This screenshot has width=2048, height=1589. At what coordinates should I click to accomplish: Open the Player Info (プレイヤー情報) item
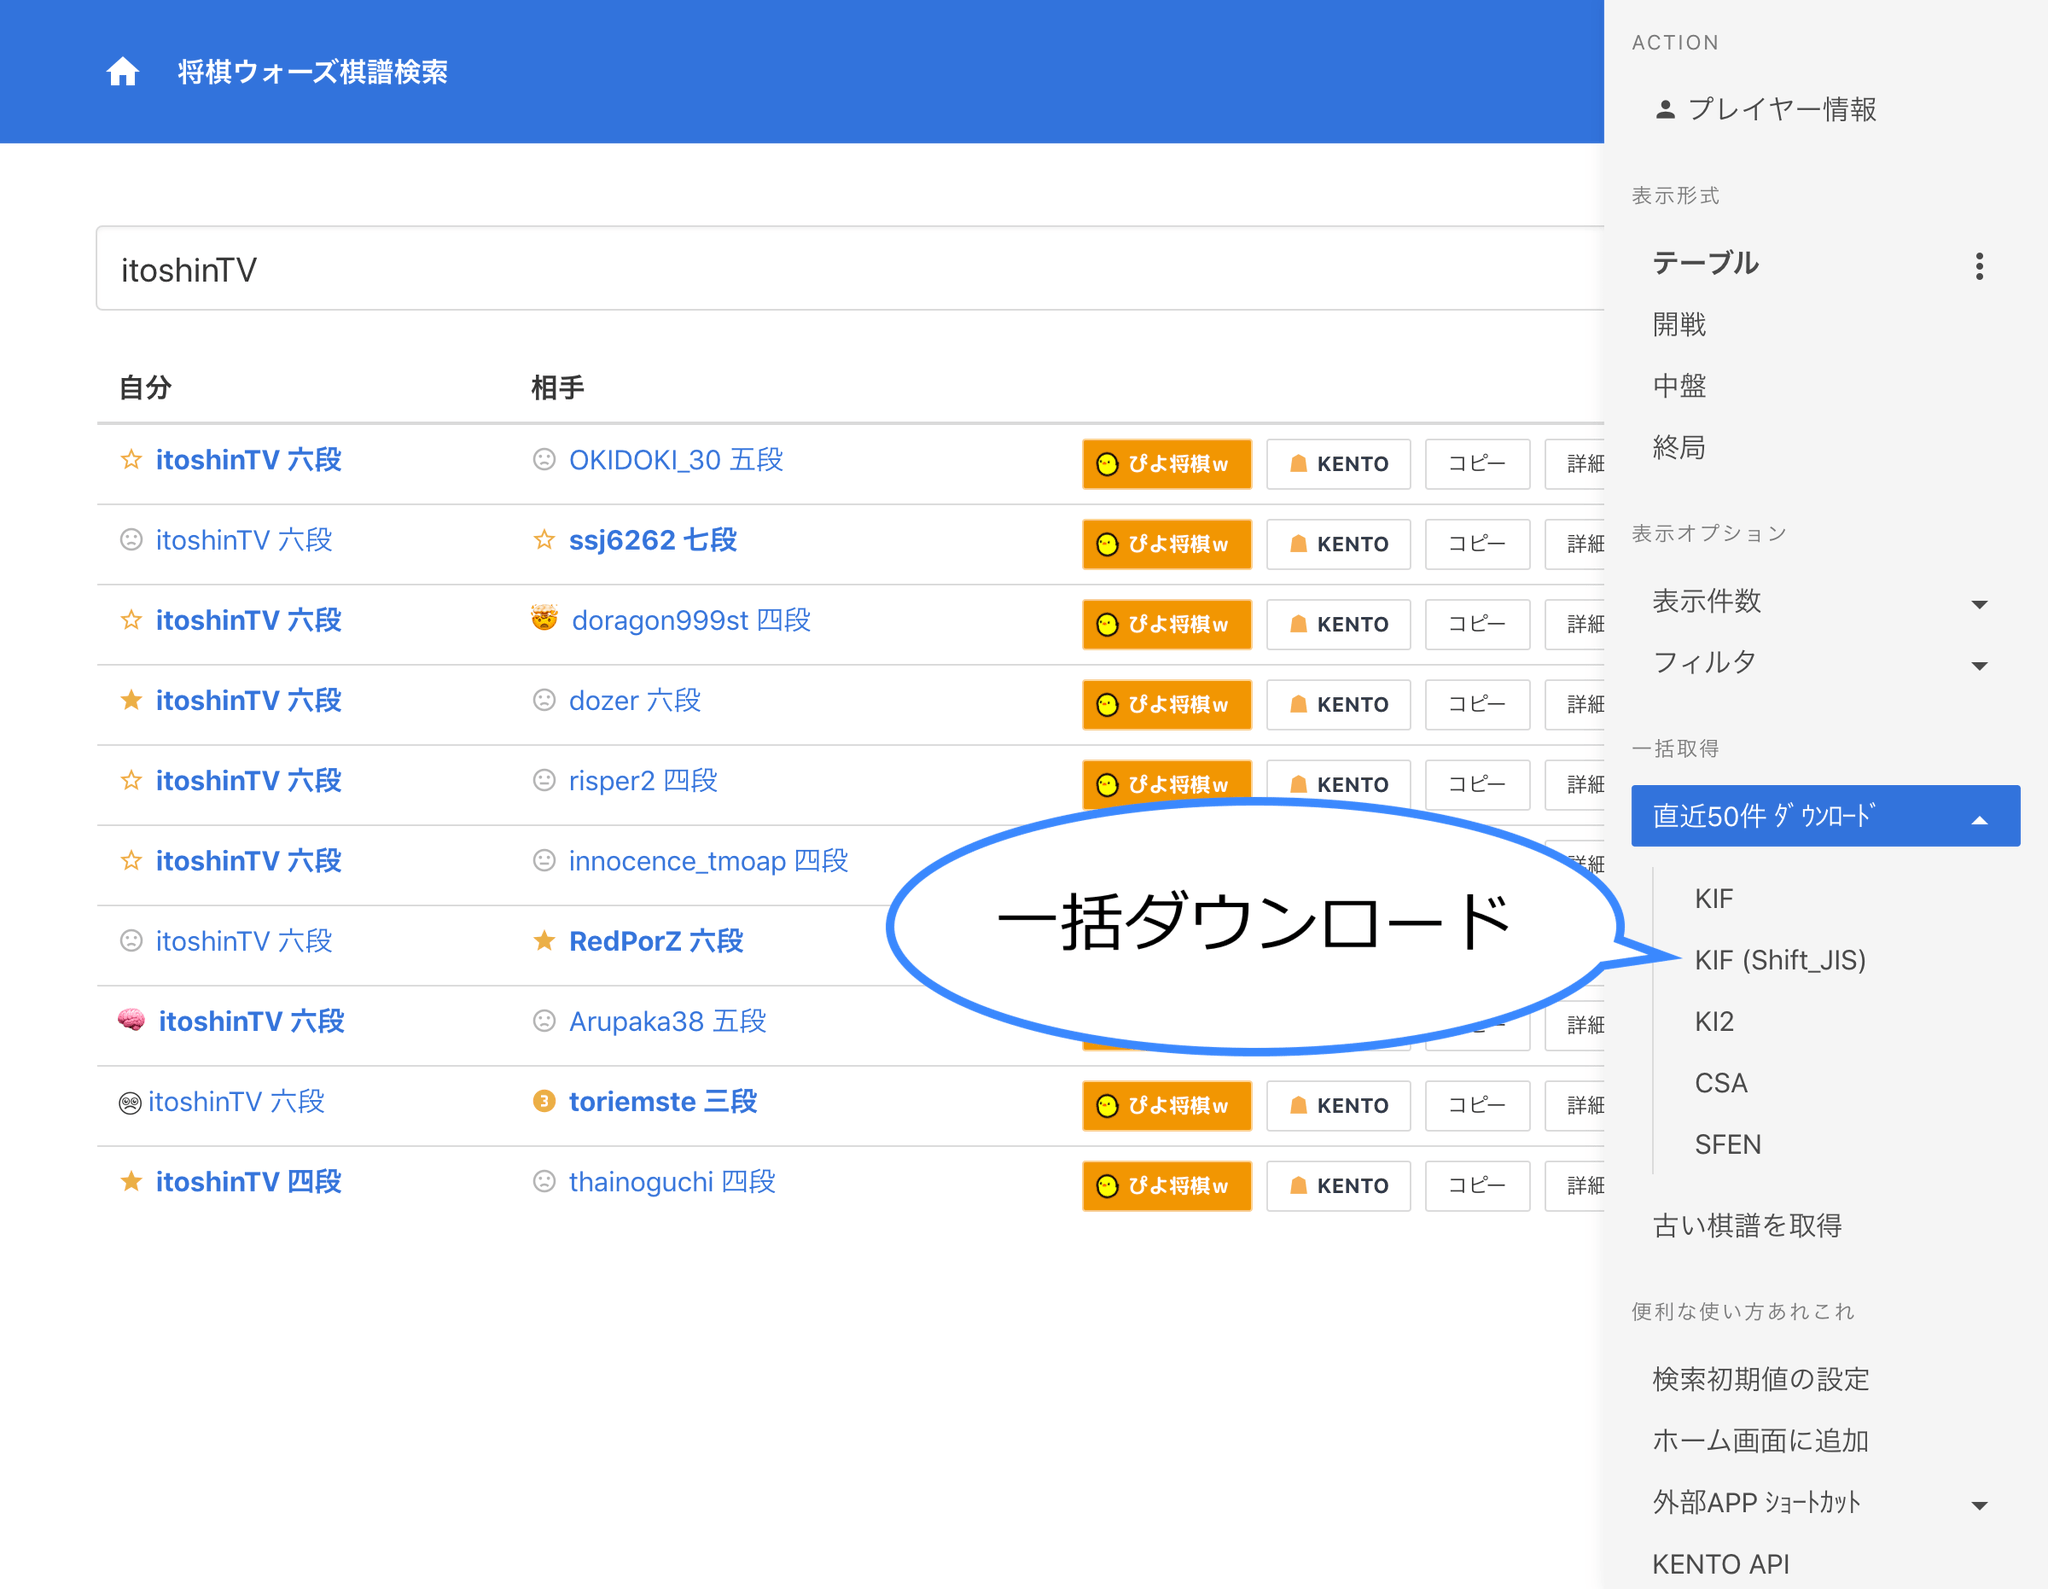(x=1766, y=110)
